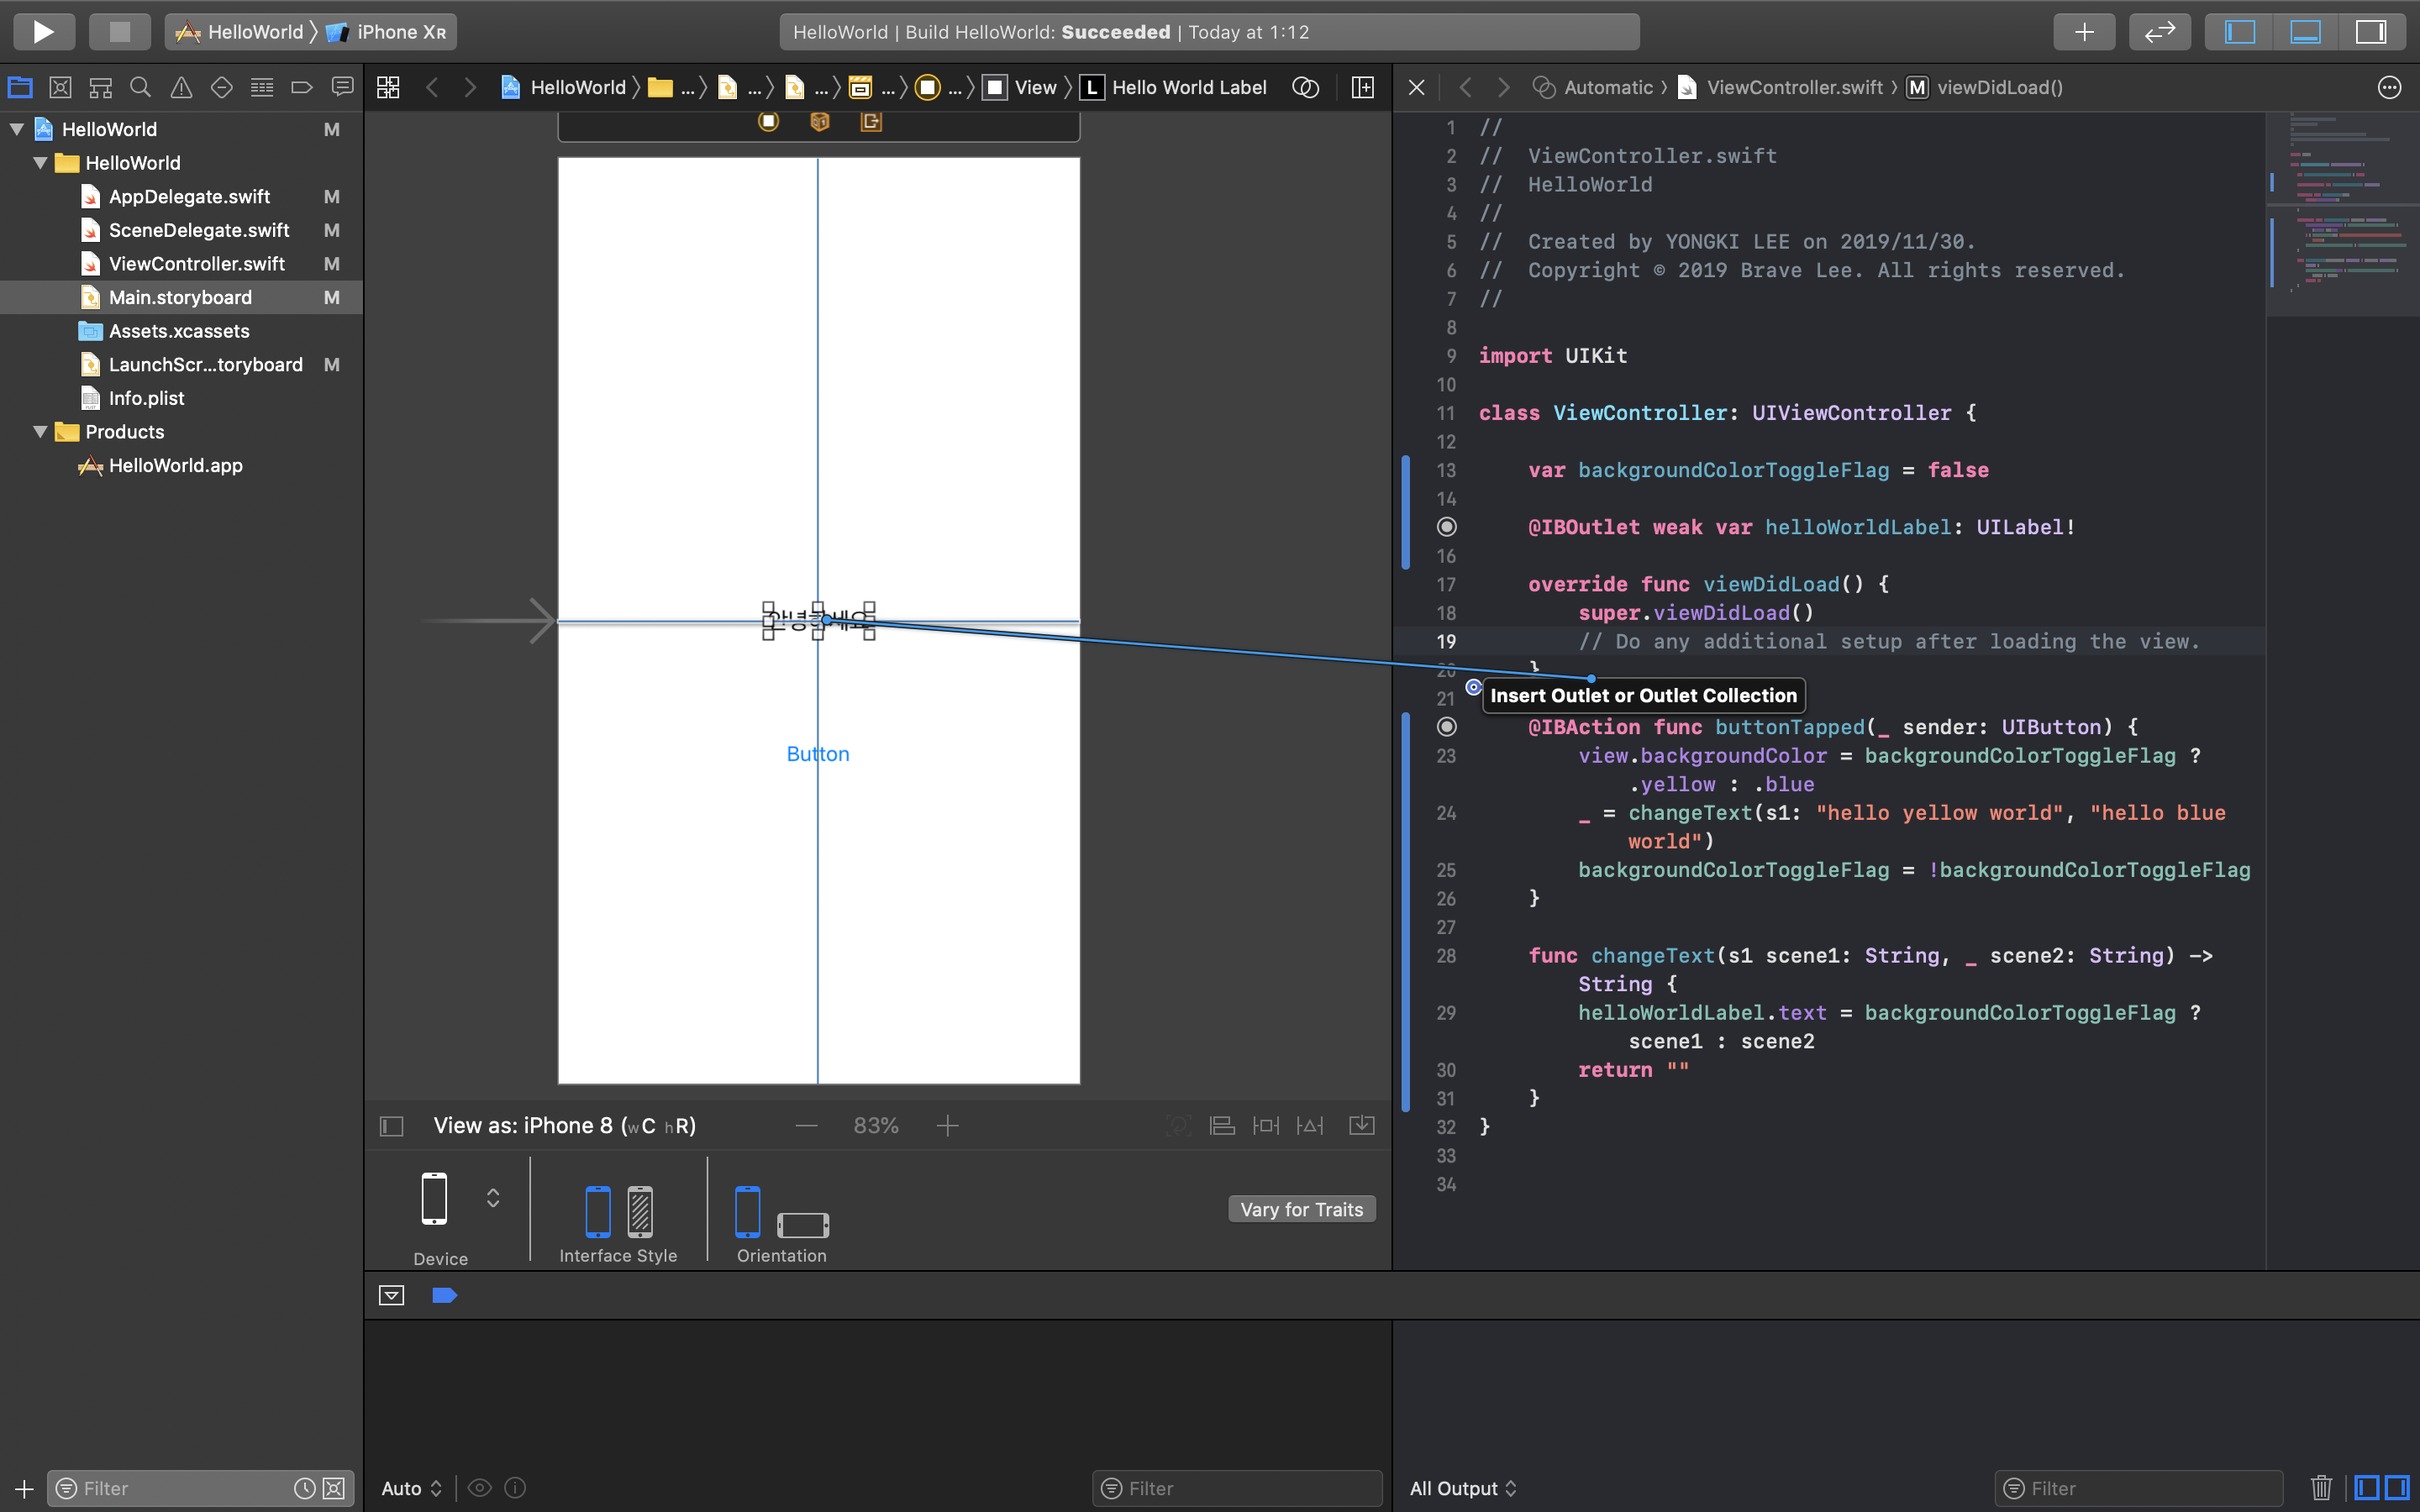Viewport: 2420px width, 1512px height.
Task: Click the code review arrows icon
Action: (x=2160, y=31)
